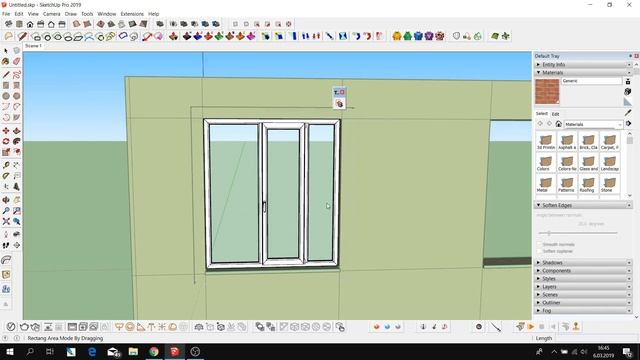Viewport: 640px width, 360px height.
Task: Open the Draw menu
Action: point(71,14)
